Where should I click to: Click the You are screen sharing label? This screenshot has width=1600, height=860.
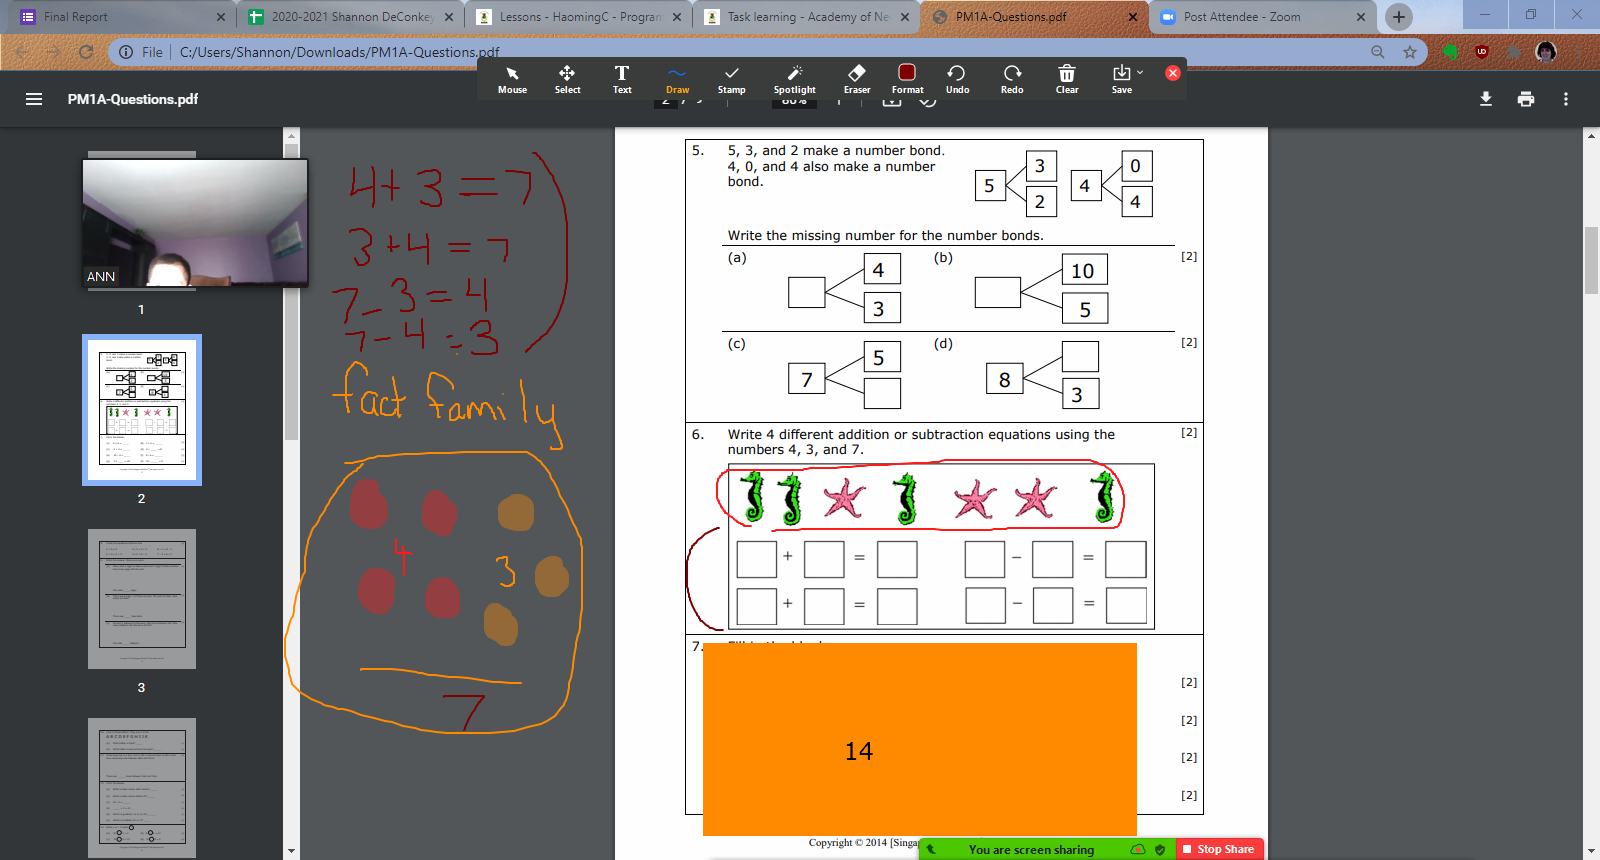coord(1031,850)
